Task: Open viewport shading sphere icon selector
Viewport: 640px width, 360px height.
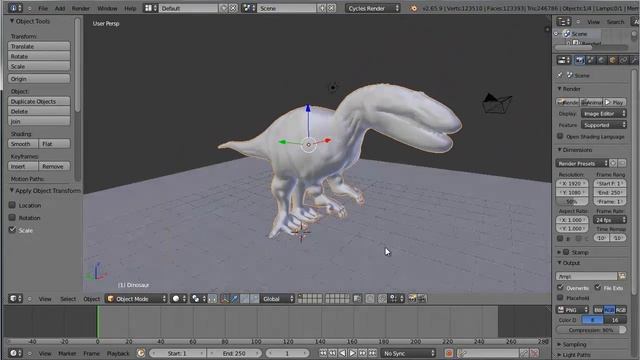Action: pos(179,299)
